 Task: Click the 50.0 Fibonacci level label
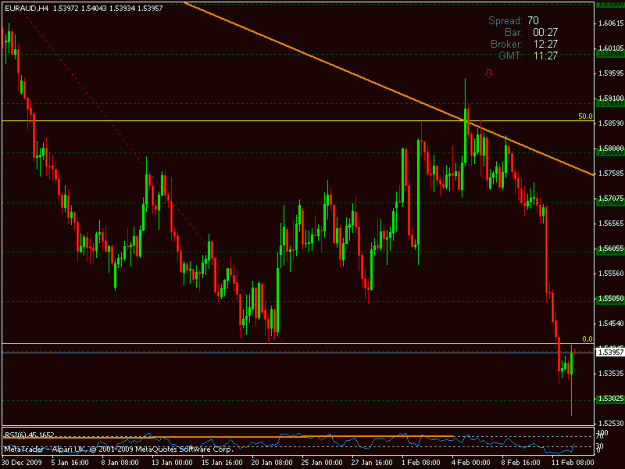pyautogui.click(x=585, y=116)
